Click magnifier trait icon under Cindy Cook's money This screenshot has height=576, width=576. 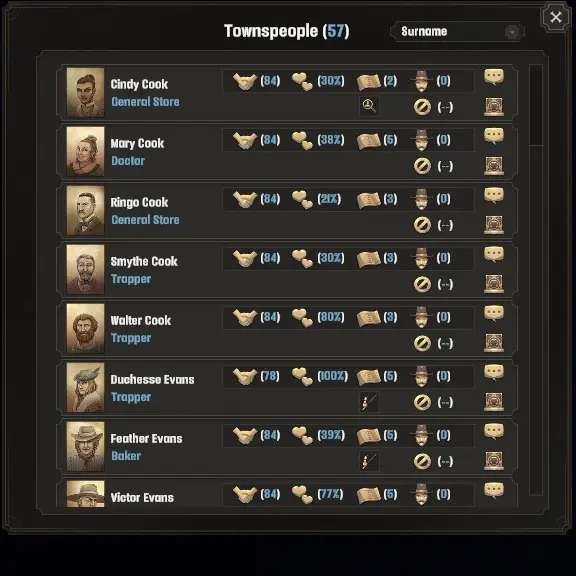[x=369, y=106]
